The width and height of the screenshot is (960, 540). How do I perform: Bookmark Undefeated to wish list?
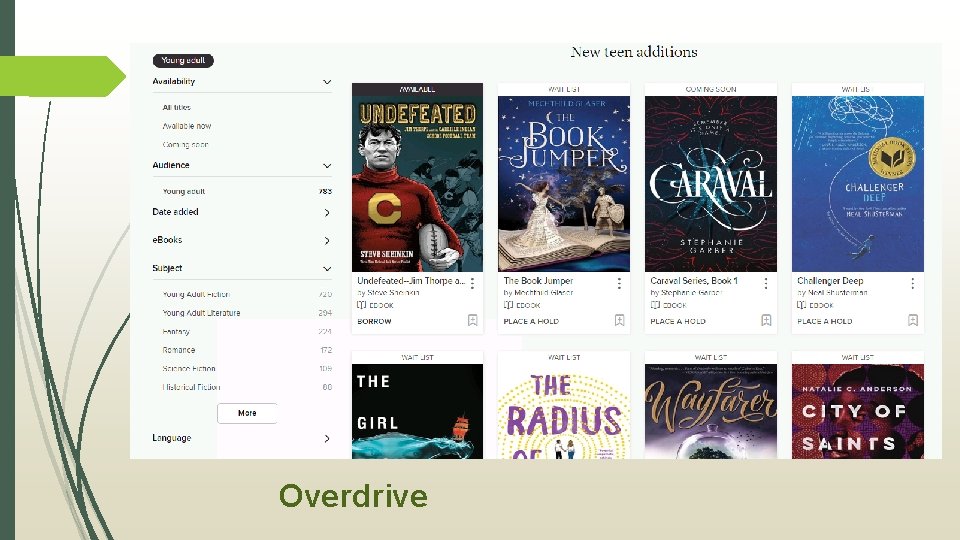[x=473, y=320]
